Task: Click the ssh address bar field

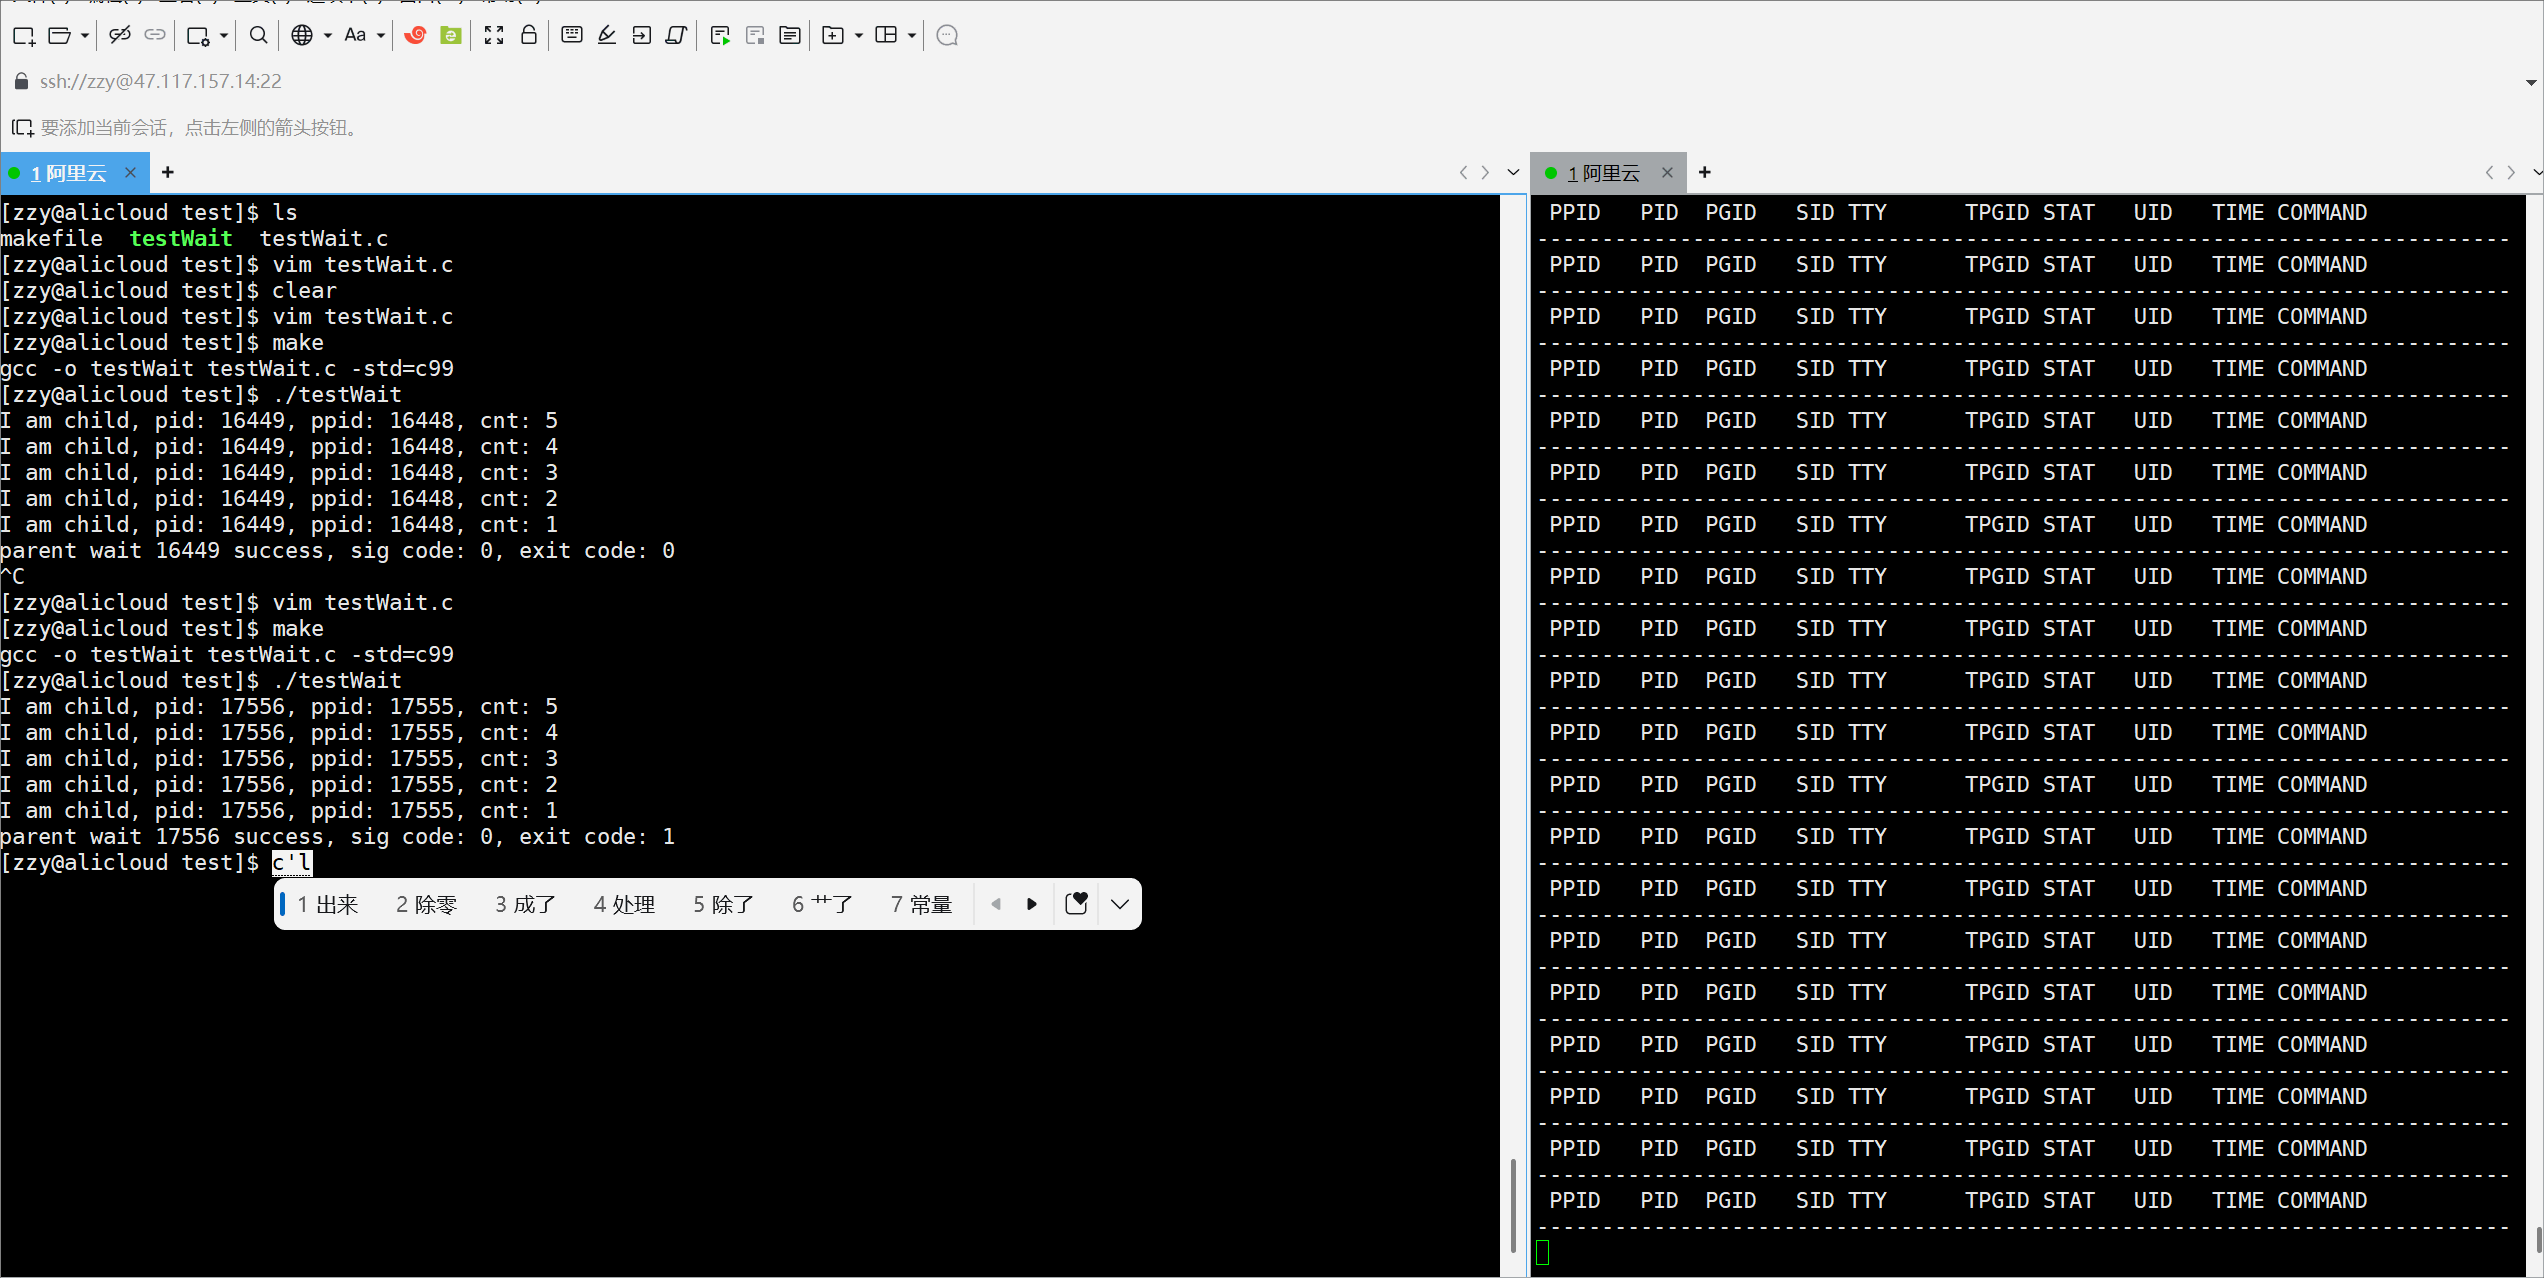Action: coord(160,81)
